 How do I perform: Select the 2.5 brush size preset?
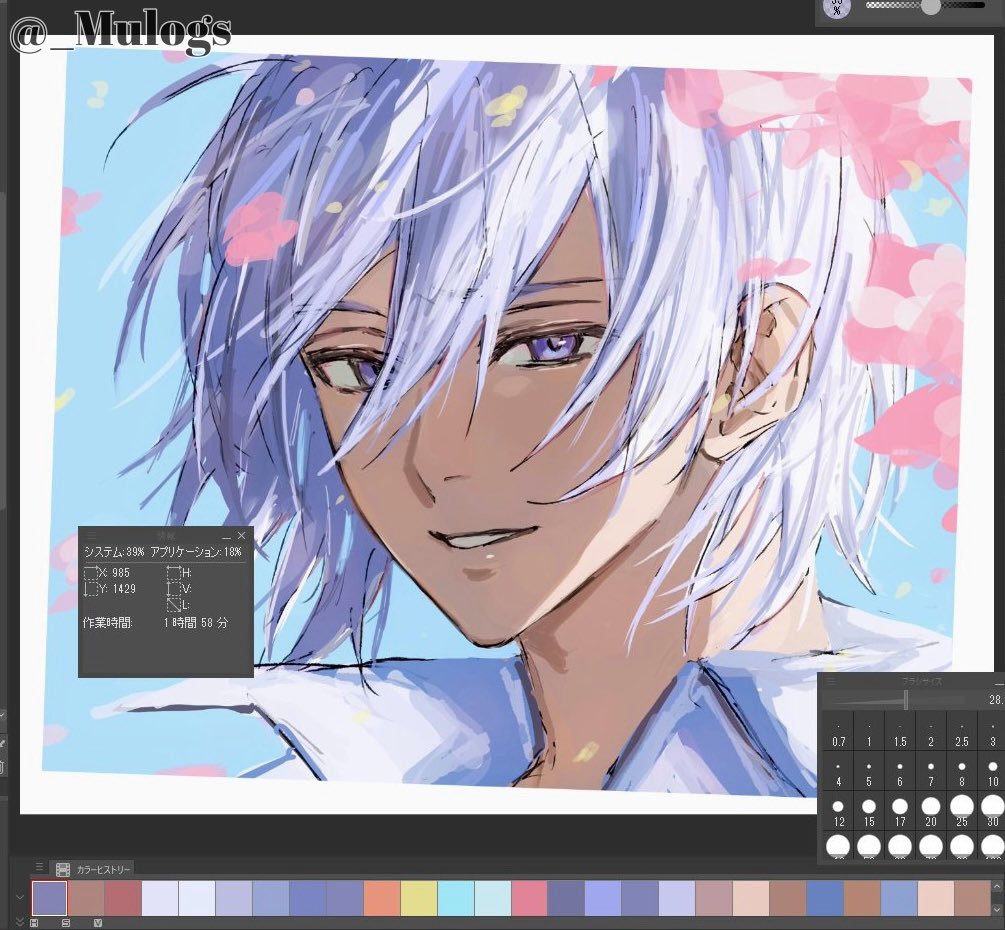click(x=961, y=731)
